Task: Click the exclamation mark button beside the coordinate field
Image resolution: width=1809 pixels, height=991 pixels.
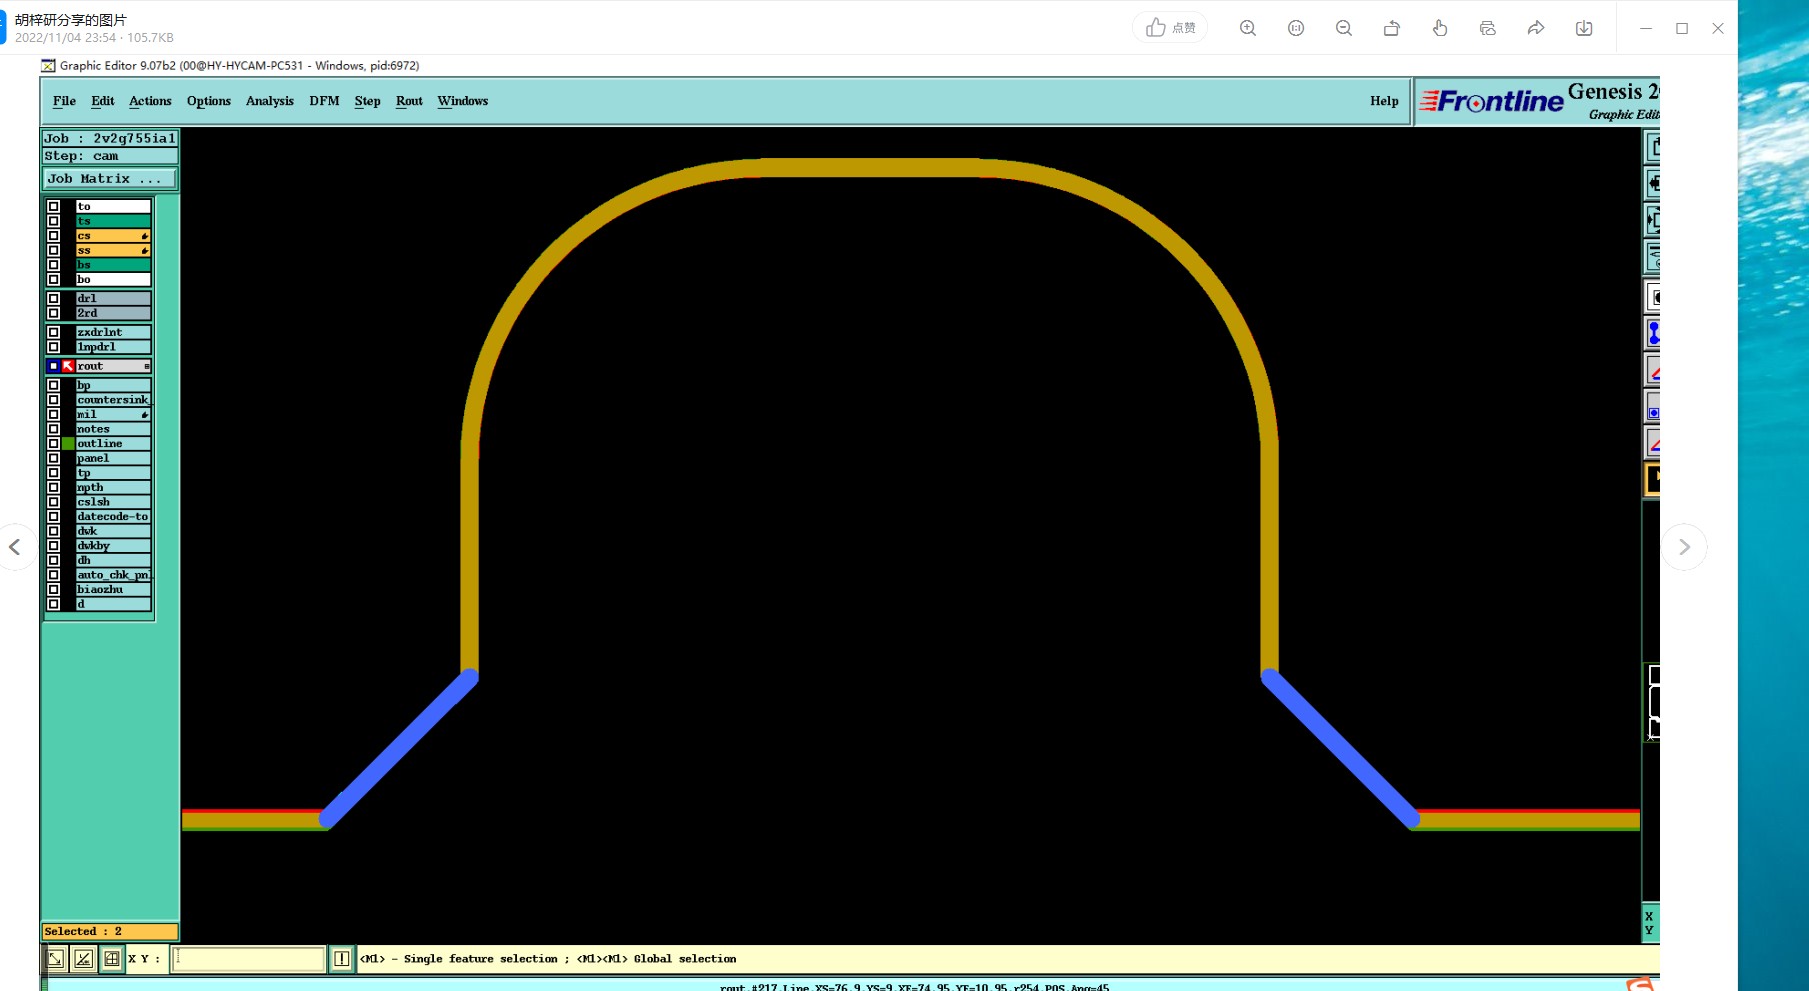Action: pyautogui.click(x=342, y=959)
